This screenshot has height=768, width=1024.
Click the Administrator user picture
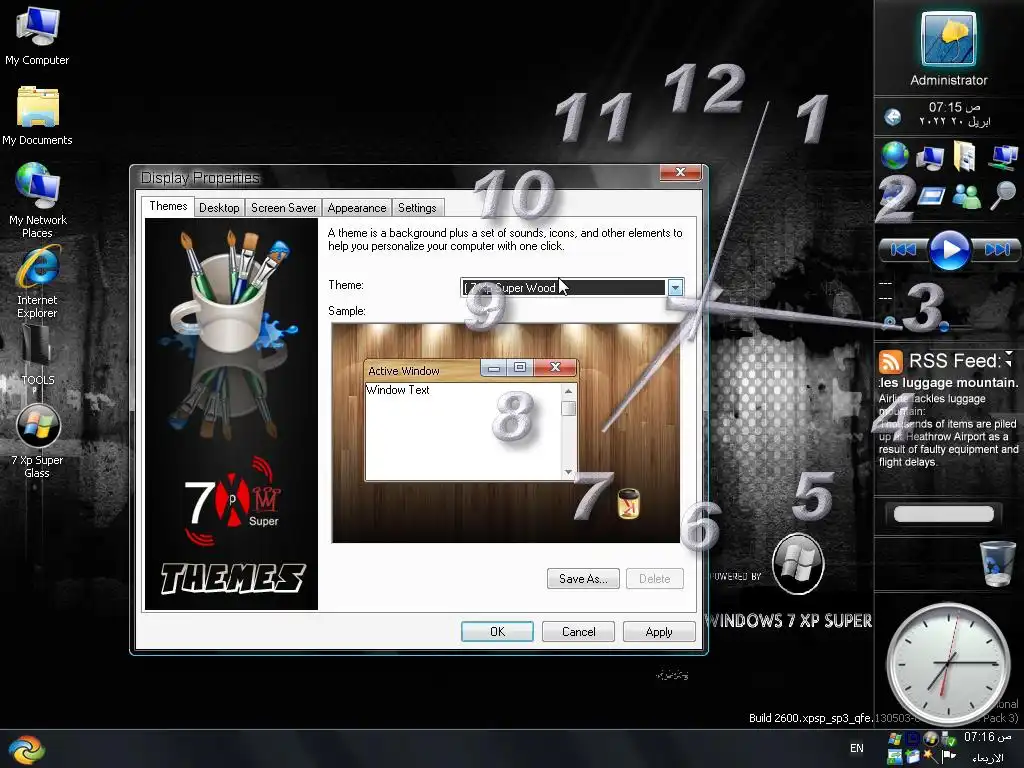click(948, 39)
